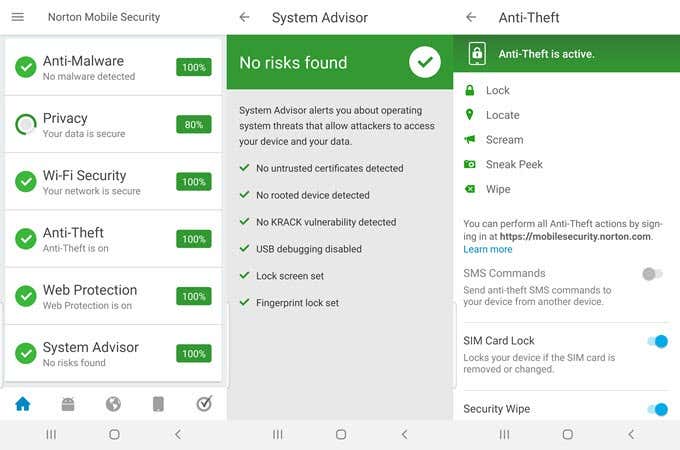Tap the 80% Privacy score badge
This screenshot has height=450, width=680.
pyautogui.click(x=193, y=125)
